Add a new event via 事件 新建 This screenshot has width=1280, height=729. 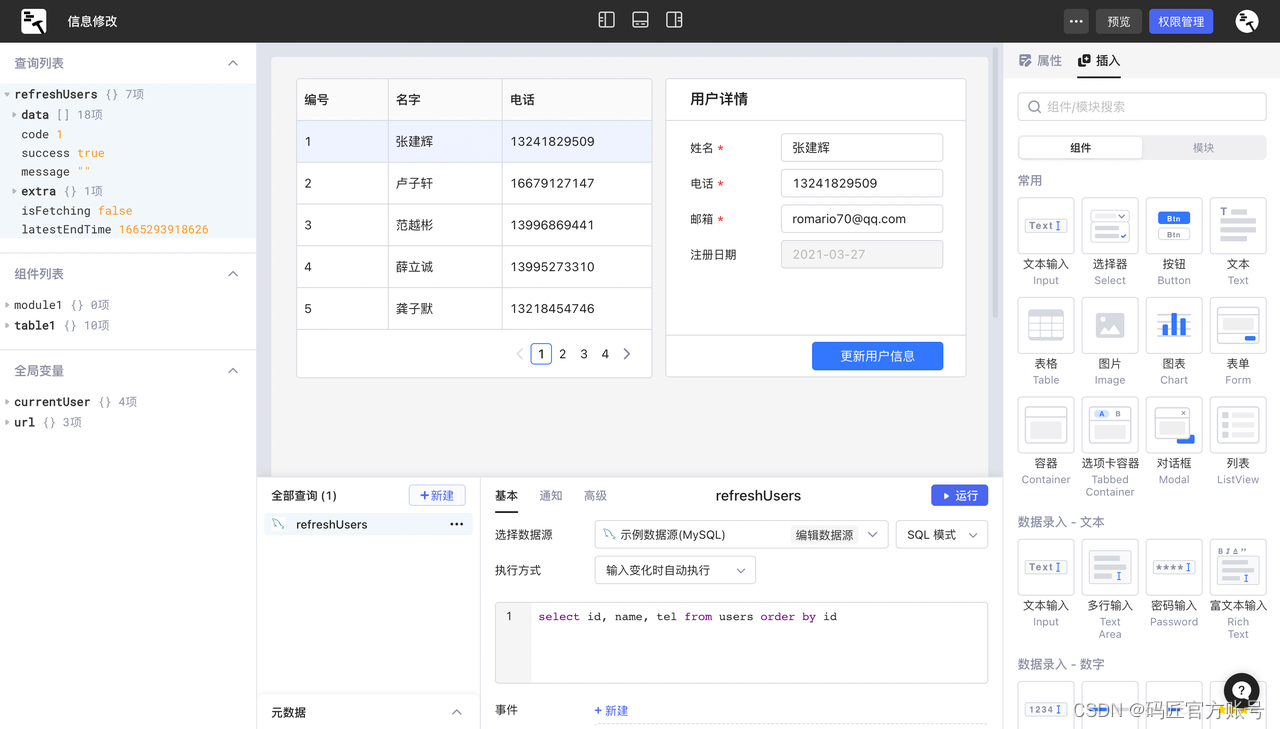click(x=611, y=711)
